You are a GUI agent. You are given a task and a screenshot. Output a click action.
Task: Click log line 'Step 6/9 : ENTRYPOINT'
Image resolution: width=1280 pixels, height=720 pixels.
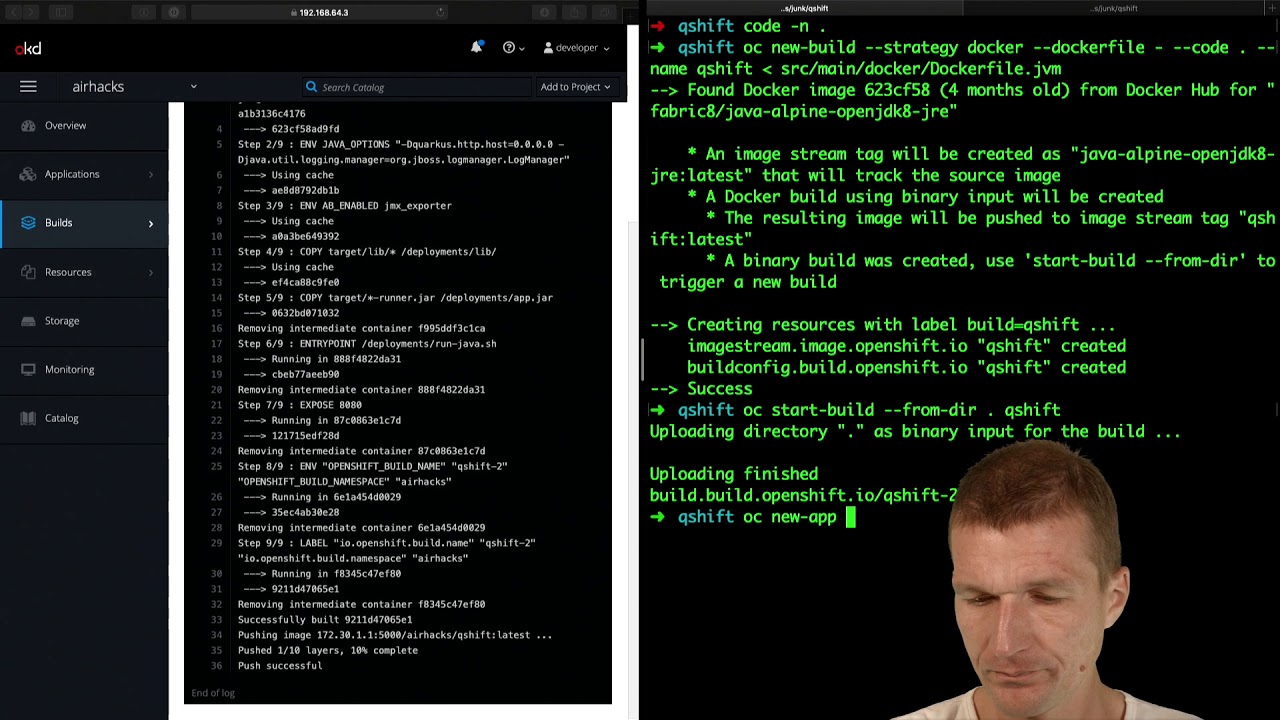(x=367, y=343)
